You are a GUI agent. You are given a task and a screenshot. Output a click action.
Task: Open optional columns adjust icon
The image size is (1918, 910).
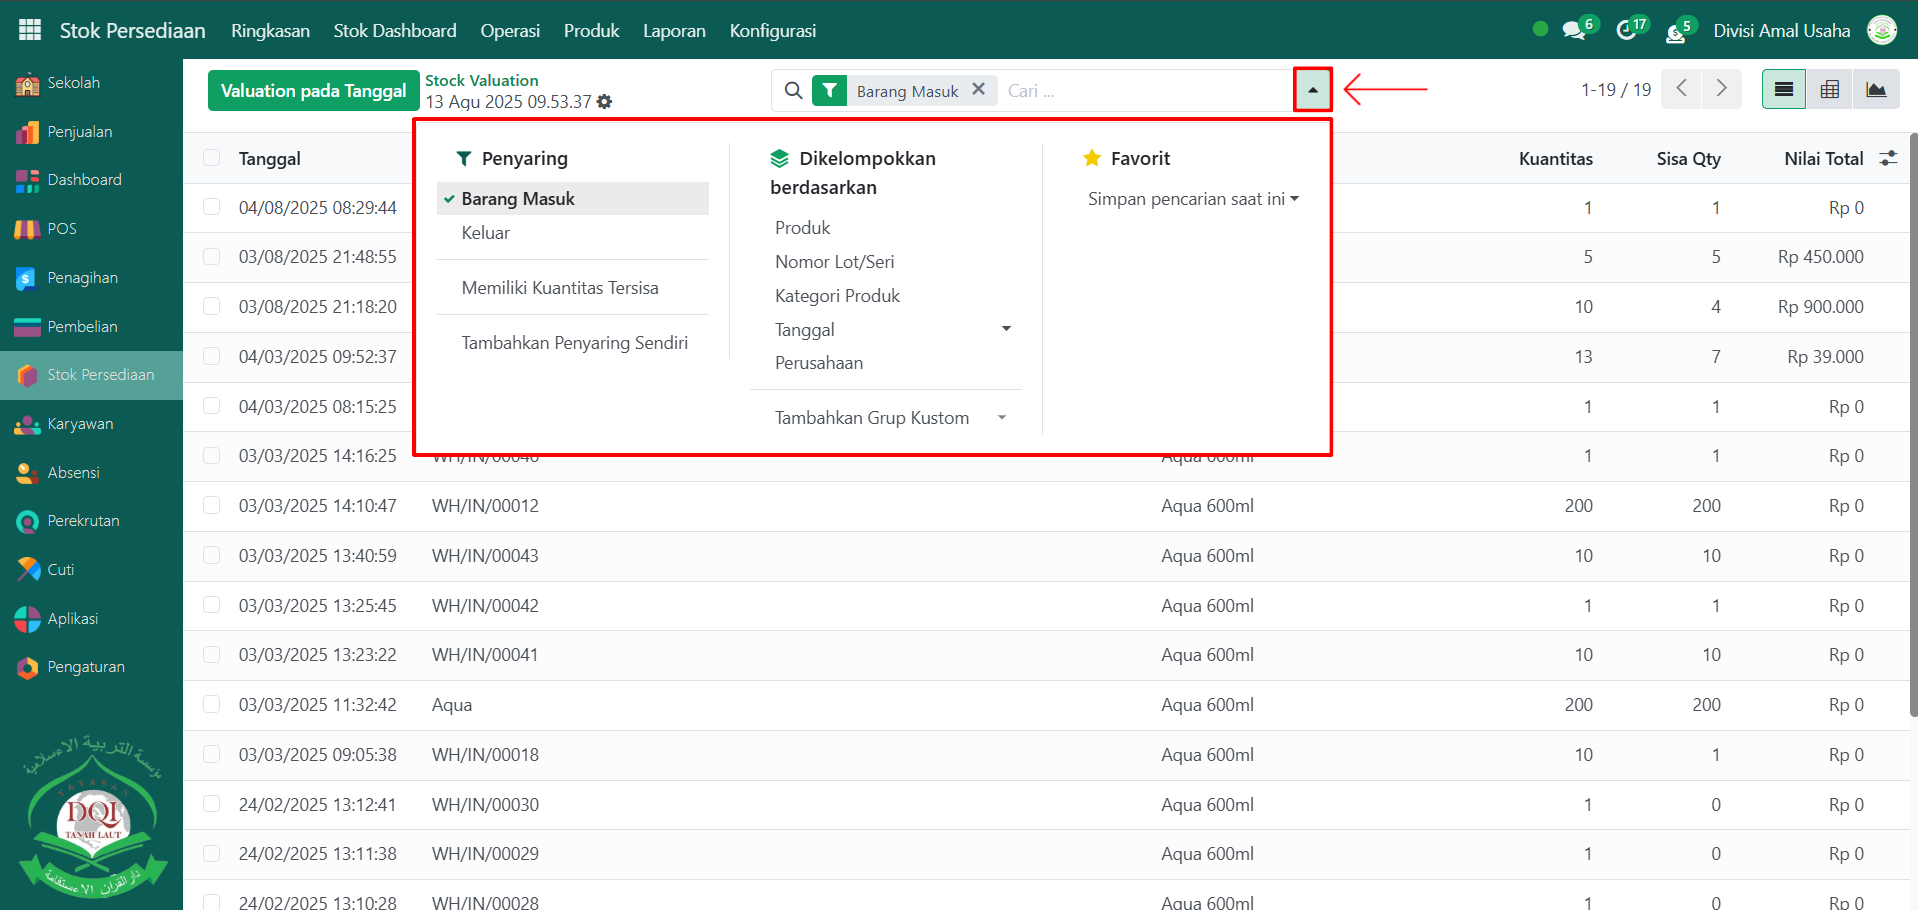(x=1888, y=158)
